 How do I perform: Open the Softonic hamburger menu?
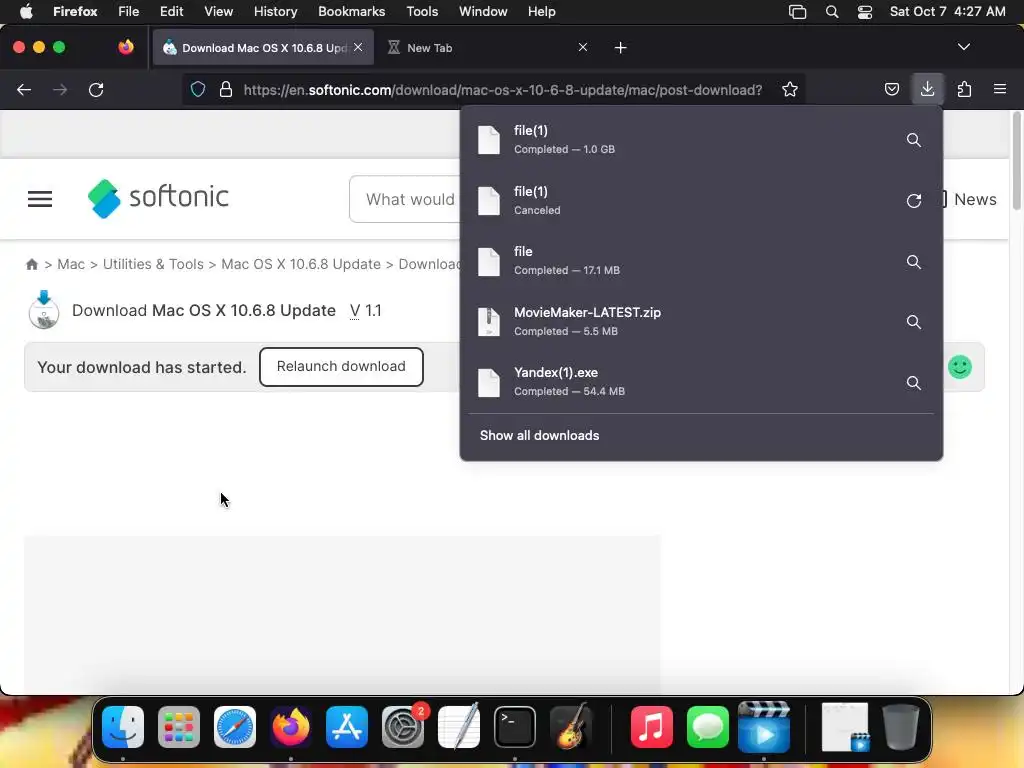tap(40, 199)
